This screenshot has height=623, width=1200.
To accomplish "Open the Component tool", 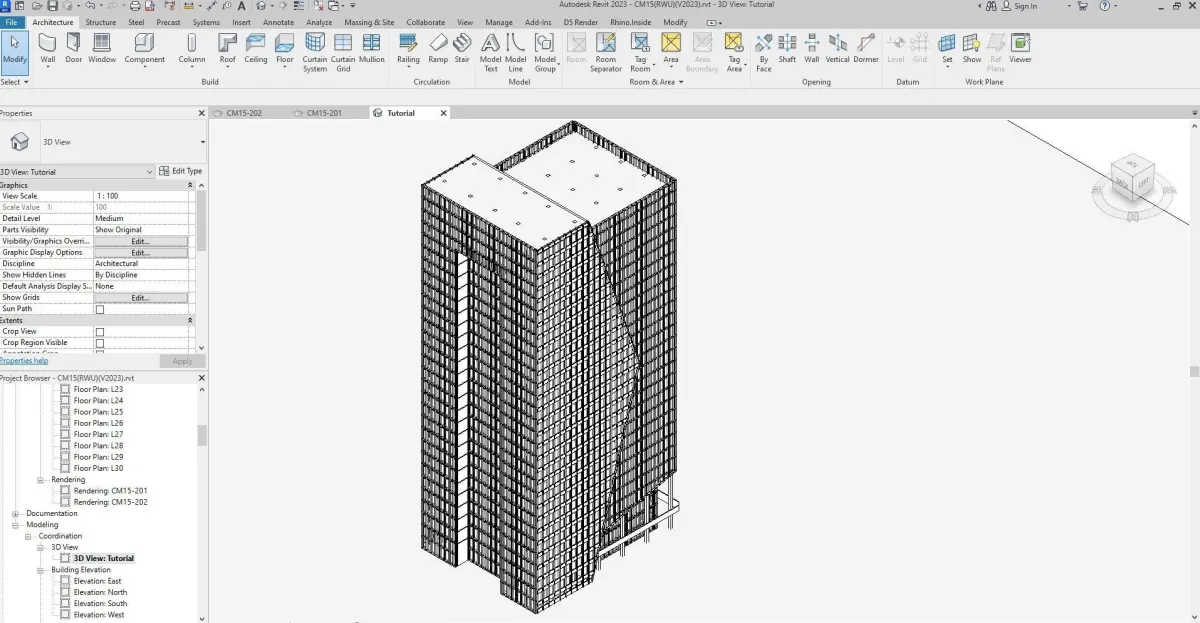I will (x=145, y=49).
